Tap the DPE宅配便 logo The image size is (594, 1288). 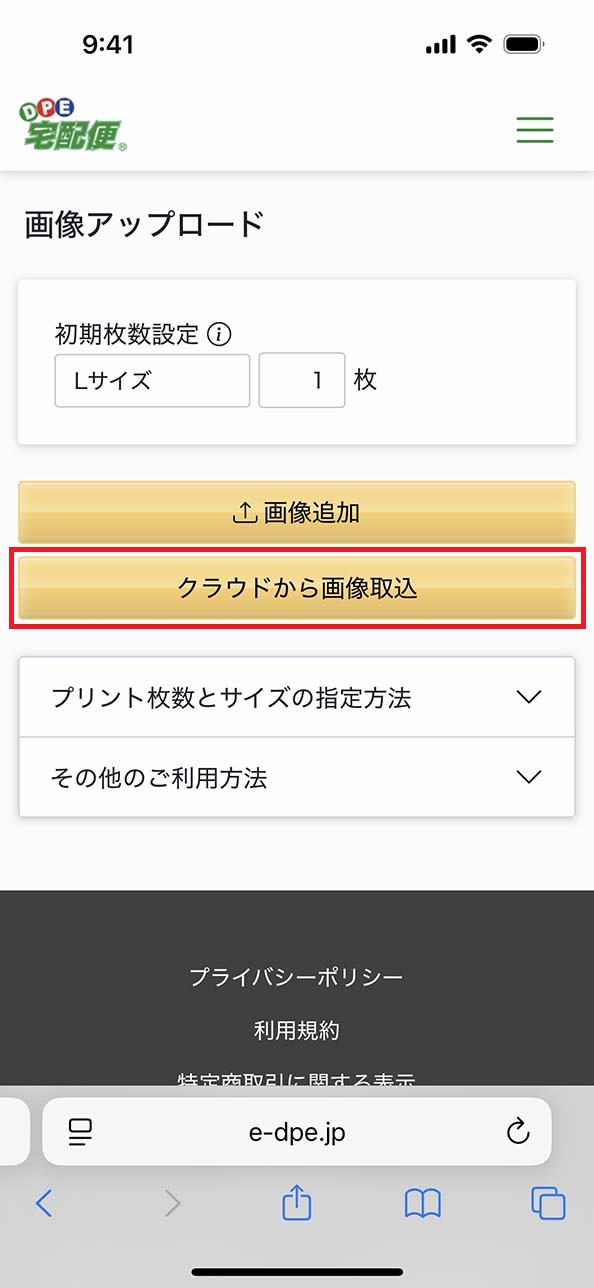coord(73,125)
